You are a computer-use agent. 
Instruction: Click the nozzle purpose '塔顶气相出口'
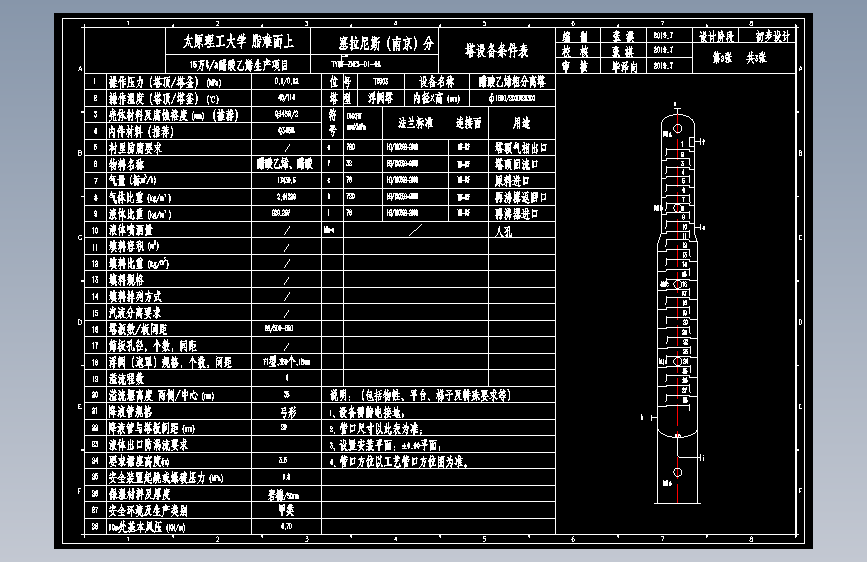point(521,148)
